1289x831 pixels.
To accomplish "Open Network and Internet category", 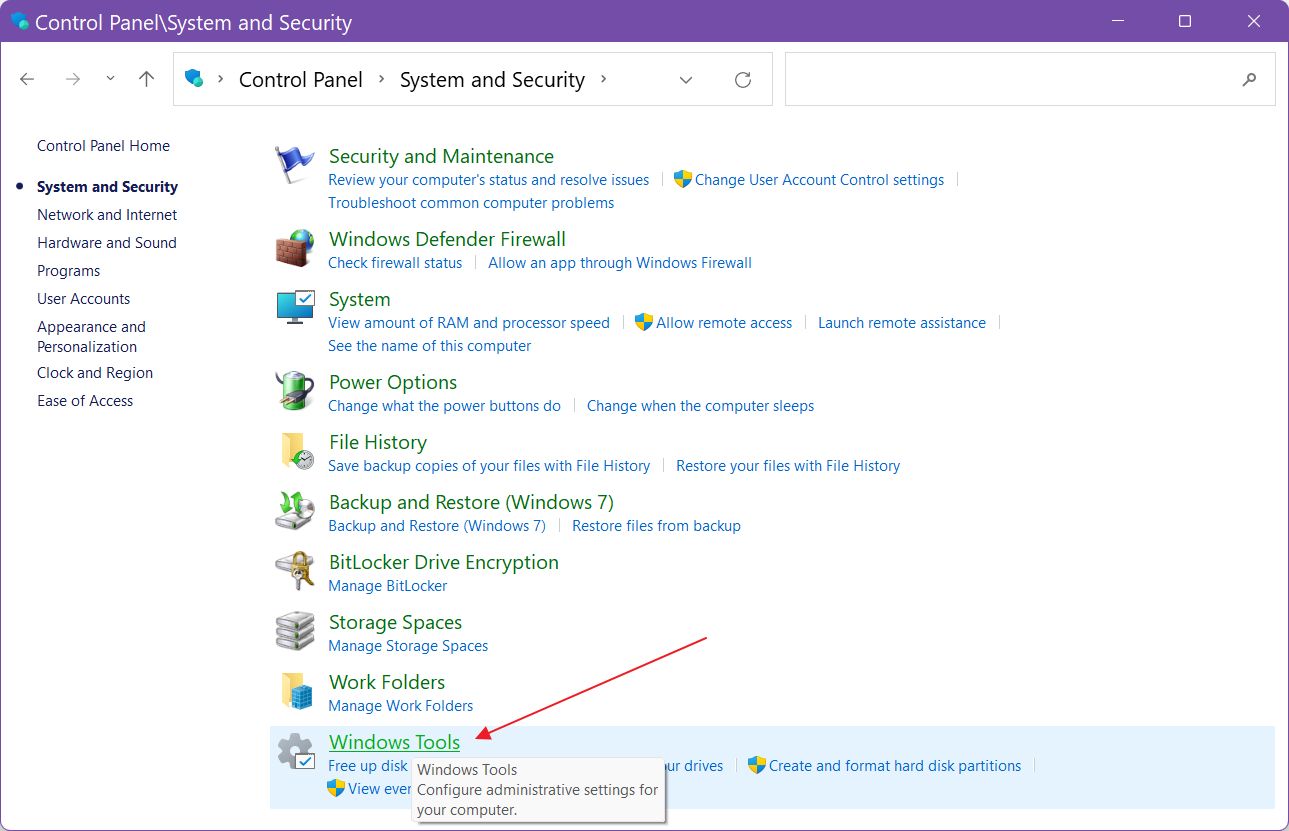I will coord(107,215).
